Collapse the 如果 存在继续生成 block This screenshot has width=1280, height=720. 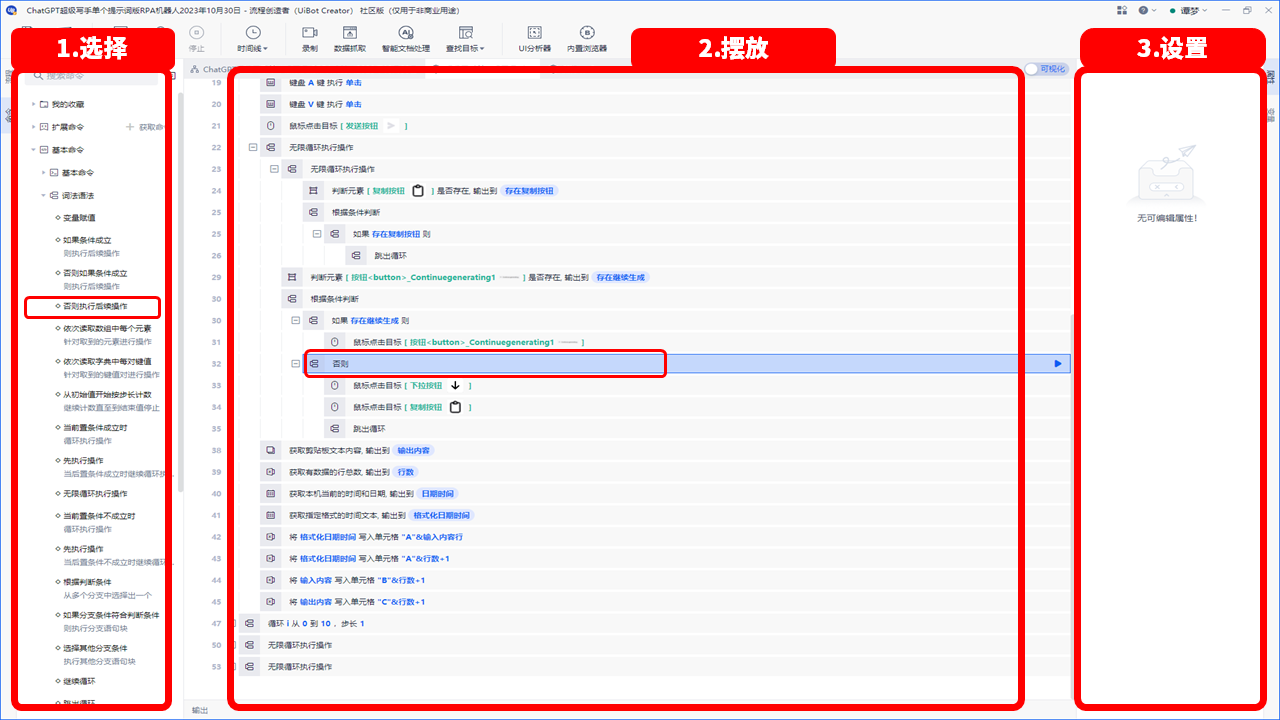[295, 320]
